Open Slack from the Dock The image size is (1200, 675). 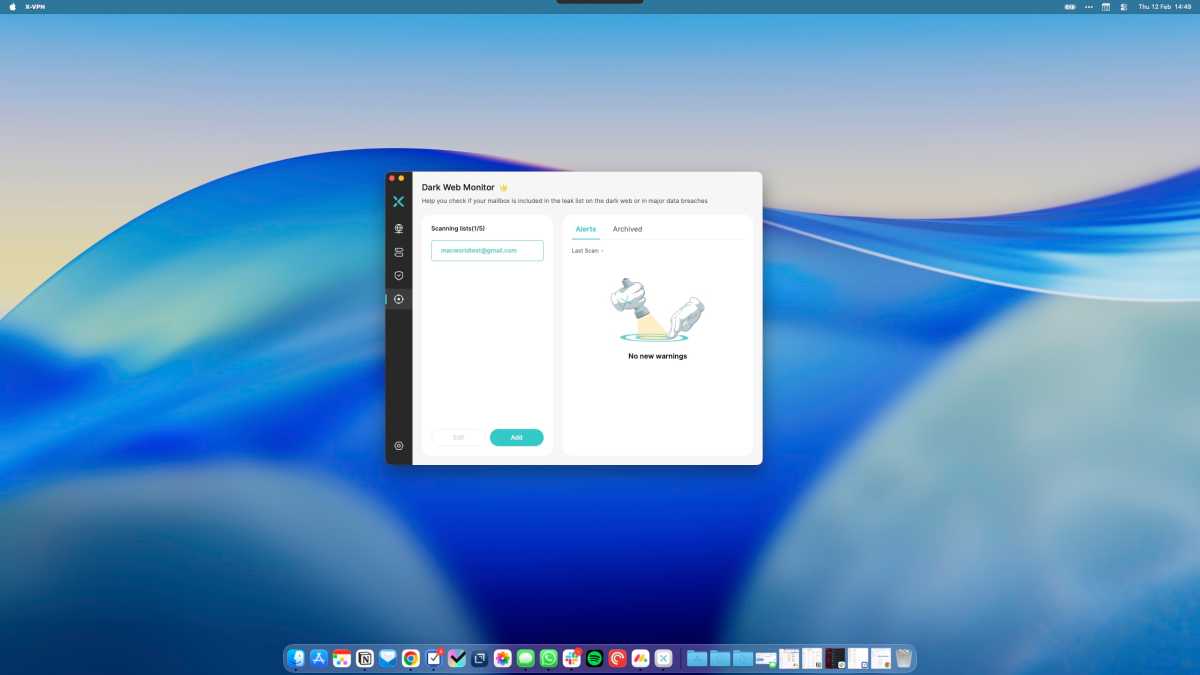pyautogui.click(x=571, y=658)
